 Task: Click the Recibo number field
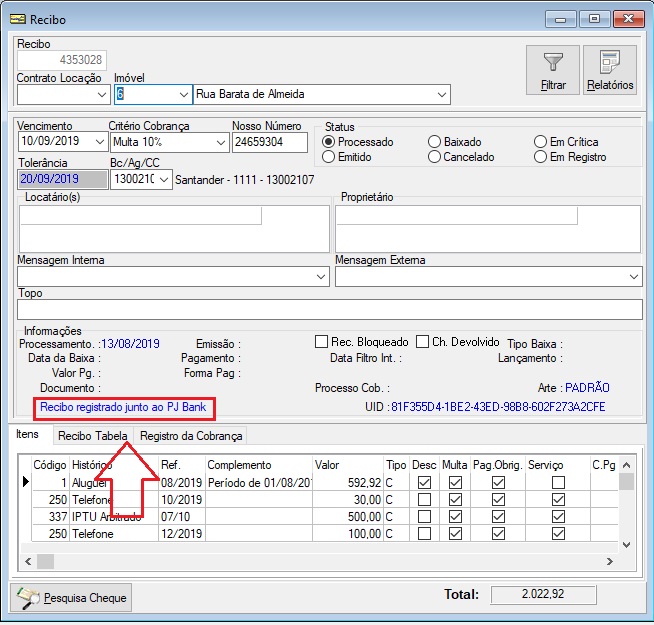click(x=62, y=60)
